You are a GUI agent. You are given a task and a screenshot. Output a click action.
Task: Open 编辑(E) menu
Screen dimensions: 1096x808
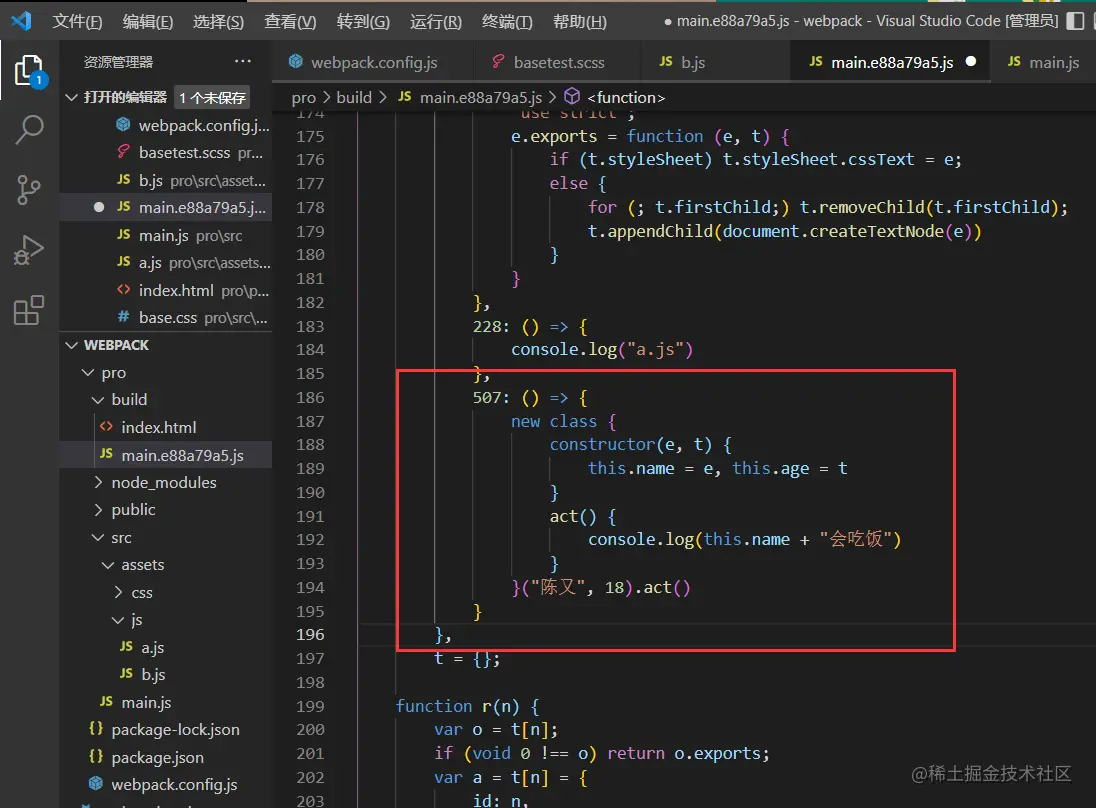click(147, 22)
